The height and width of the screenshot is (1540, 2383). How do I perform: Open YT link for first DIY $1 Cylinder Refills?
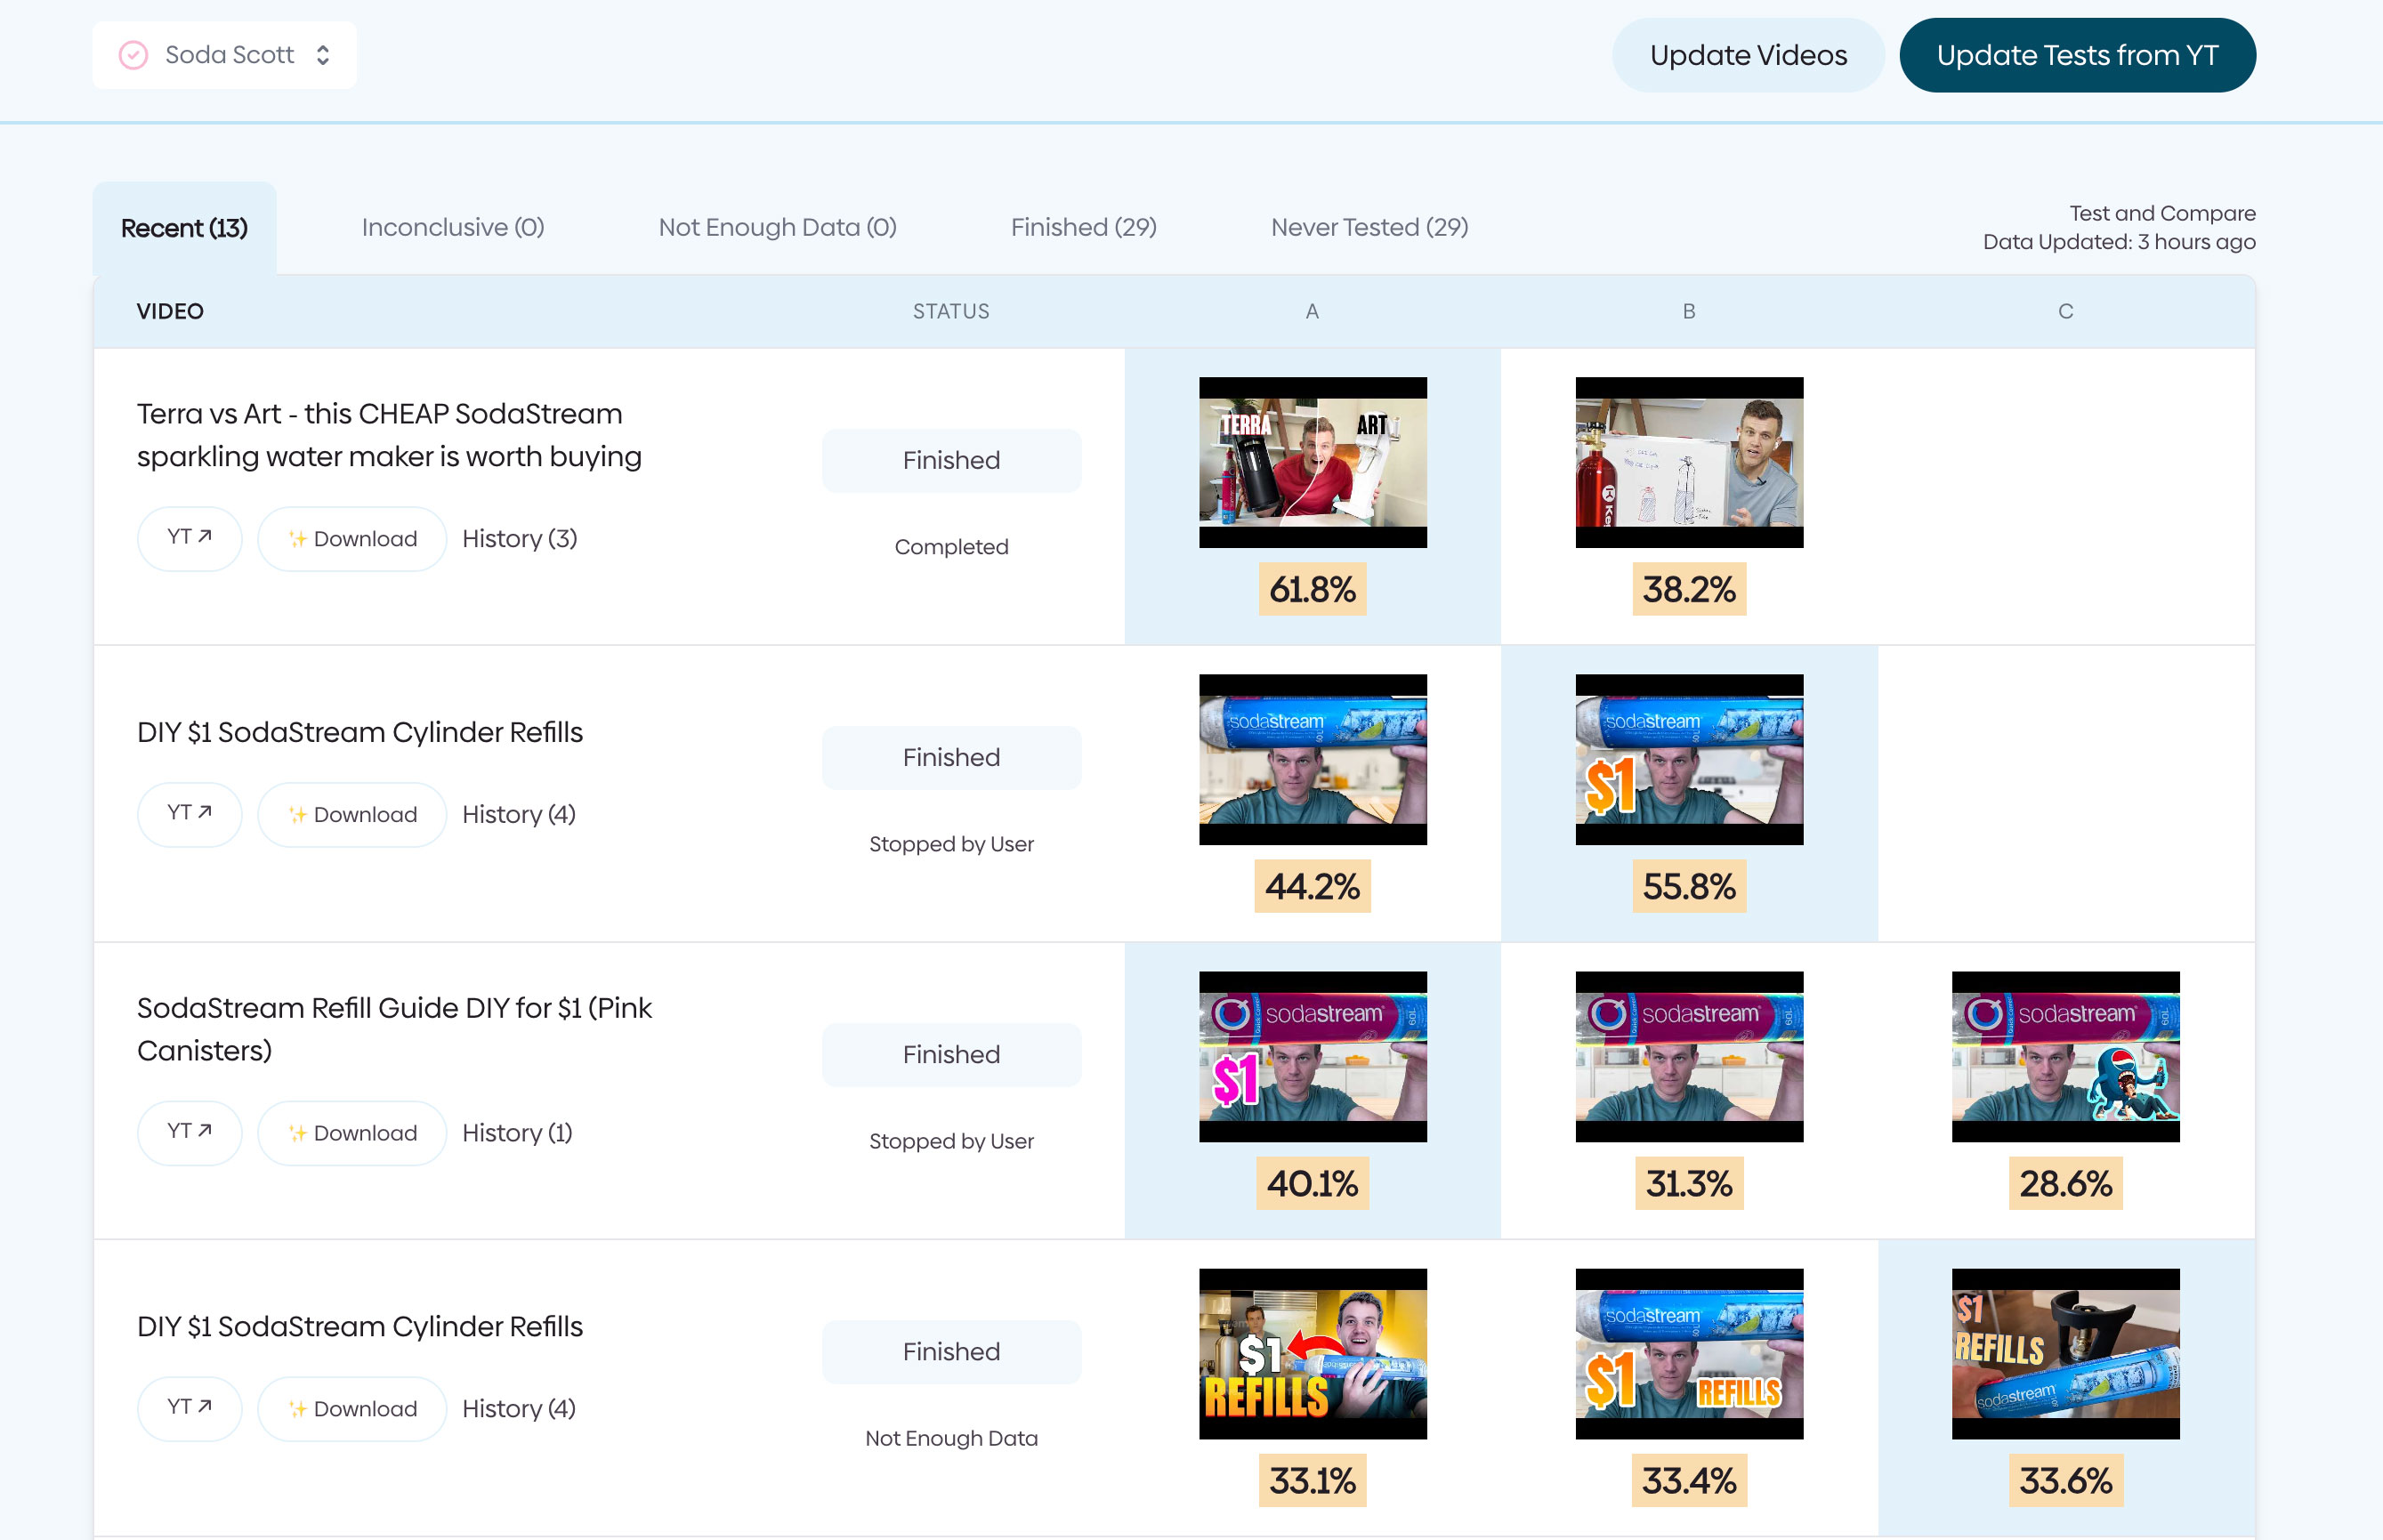click(x=189, y=813)
